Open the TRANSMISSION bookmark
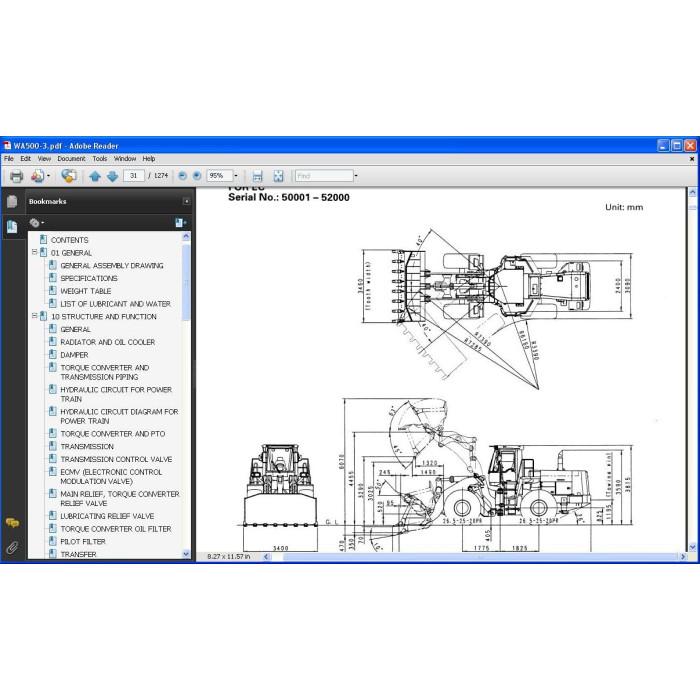This screenshot has width=700, height=700. (x=87, y=446)
